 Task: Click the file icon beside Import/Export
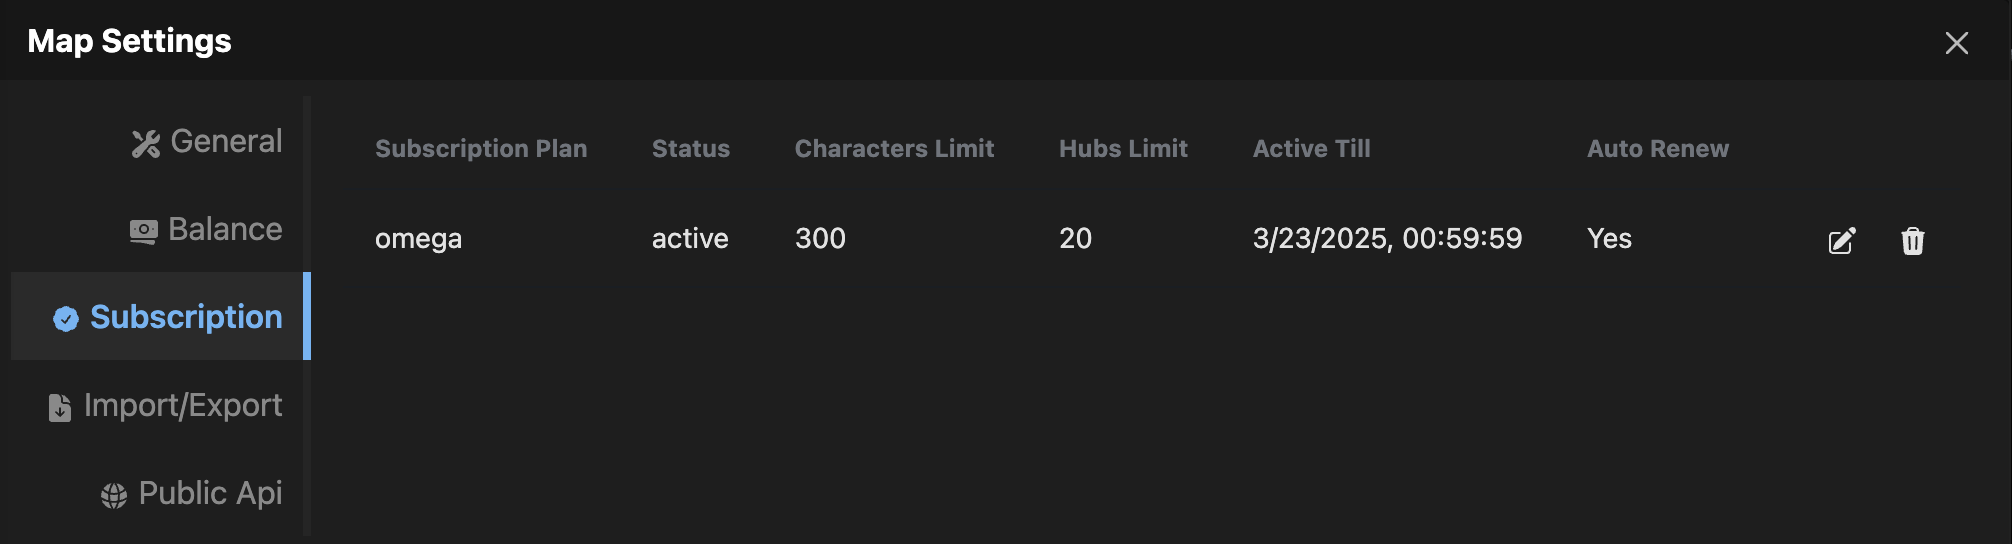point(60,407)
